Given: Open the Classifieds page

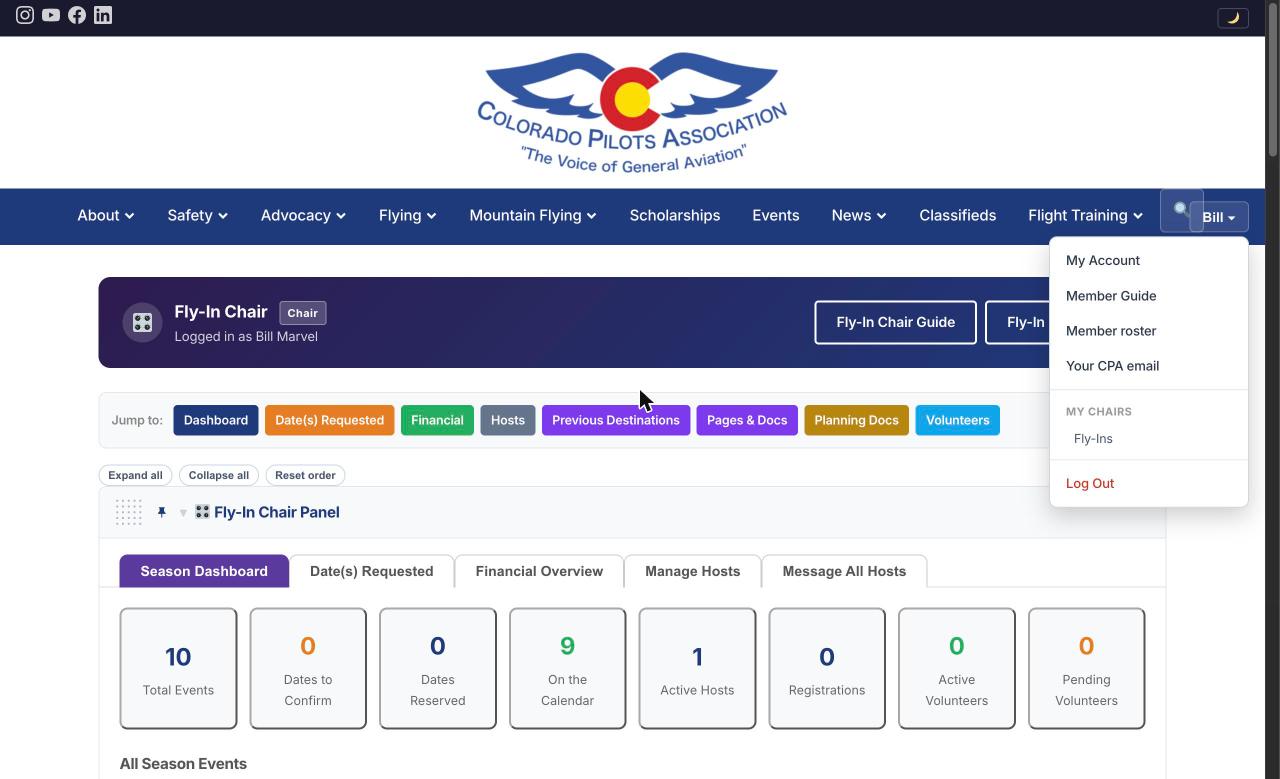Looking at the screenshot, I should tap(958, 215).
